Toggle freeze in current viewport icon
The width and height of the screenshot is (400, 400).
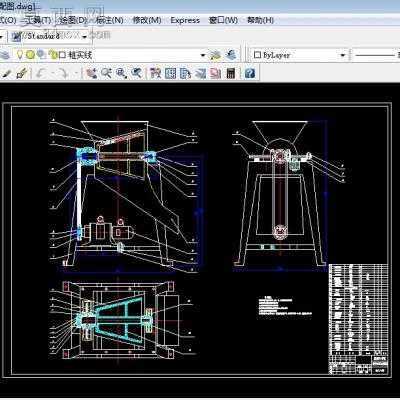(41, 55)
